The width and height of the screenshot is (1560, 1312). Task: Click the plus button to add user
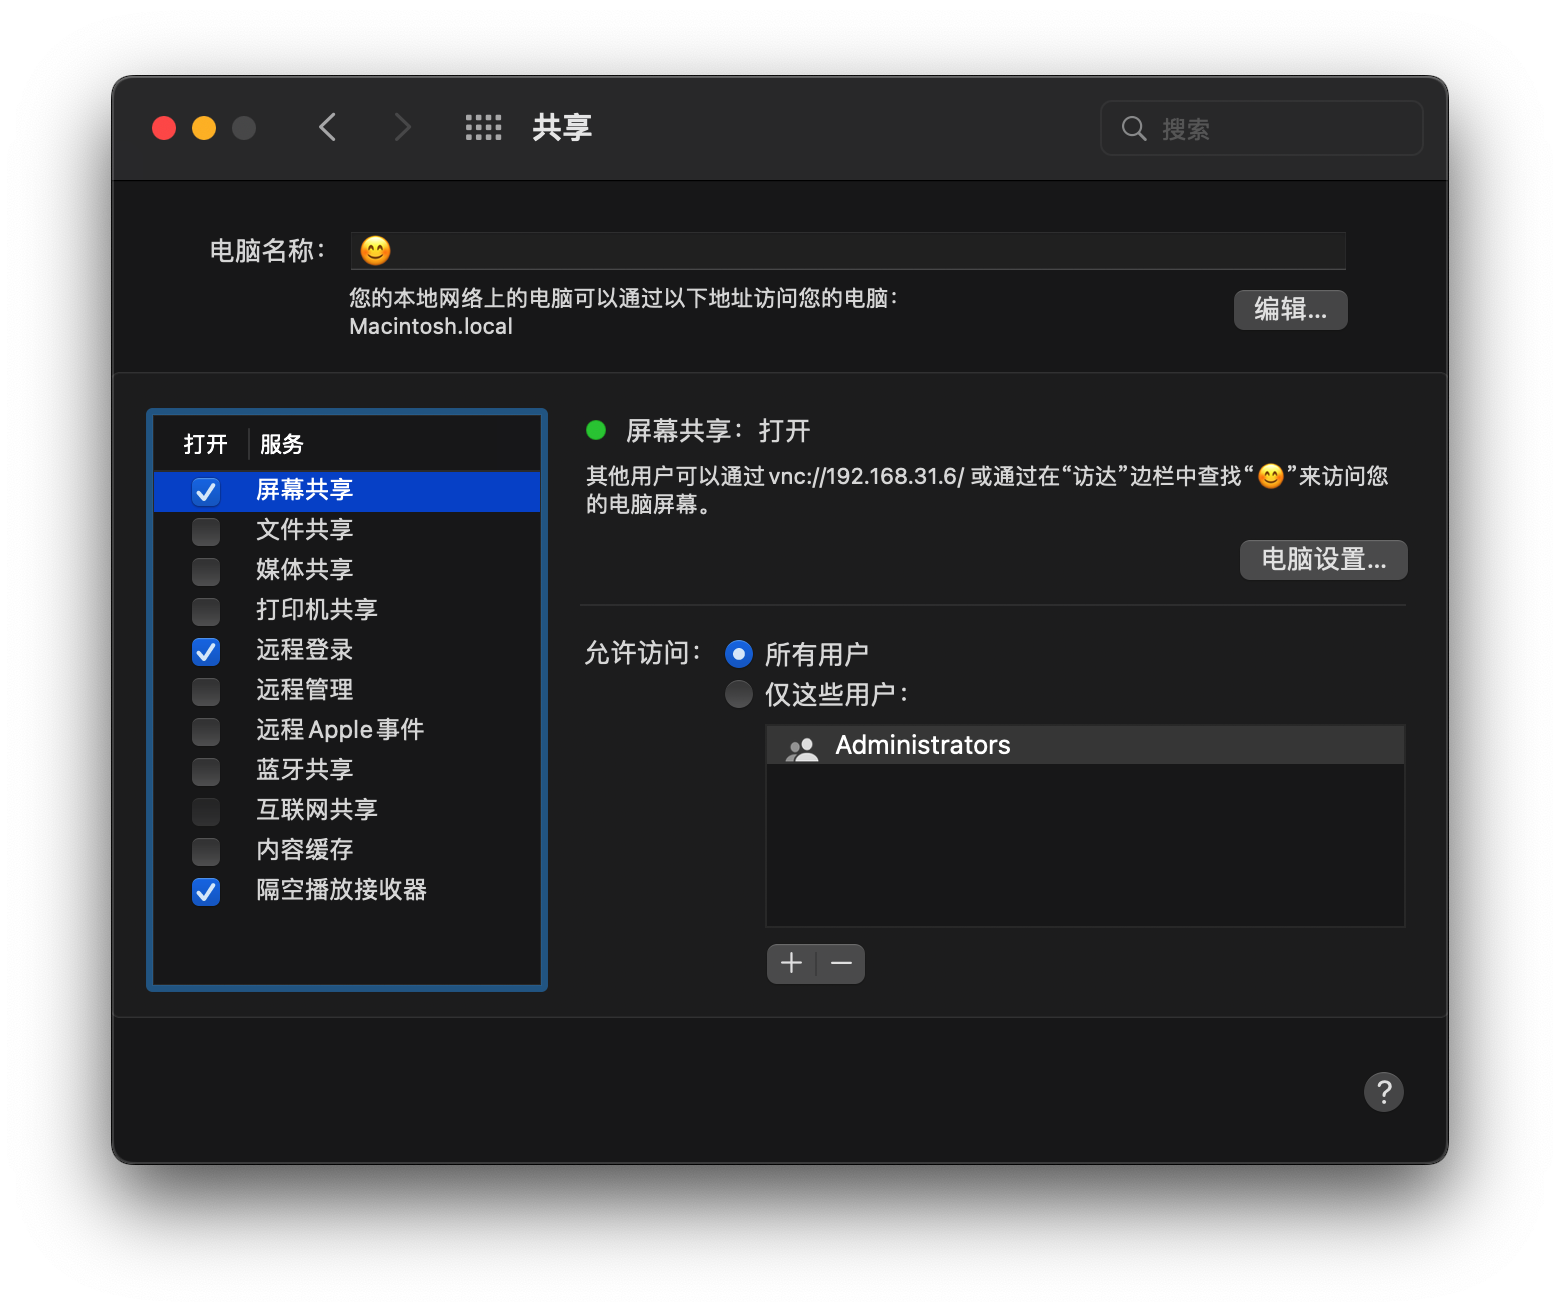pos(791,964)
